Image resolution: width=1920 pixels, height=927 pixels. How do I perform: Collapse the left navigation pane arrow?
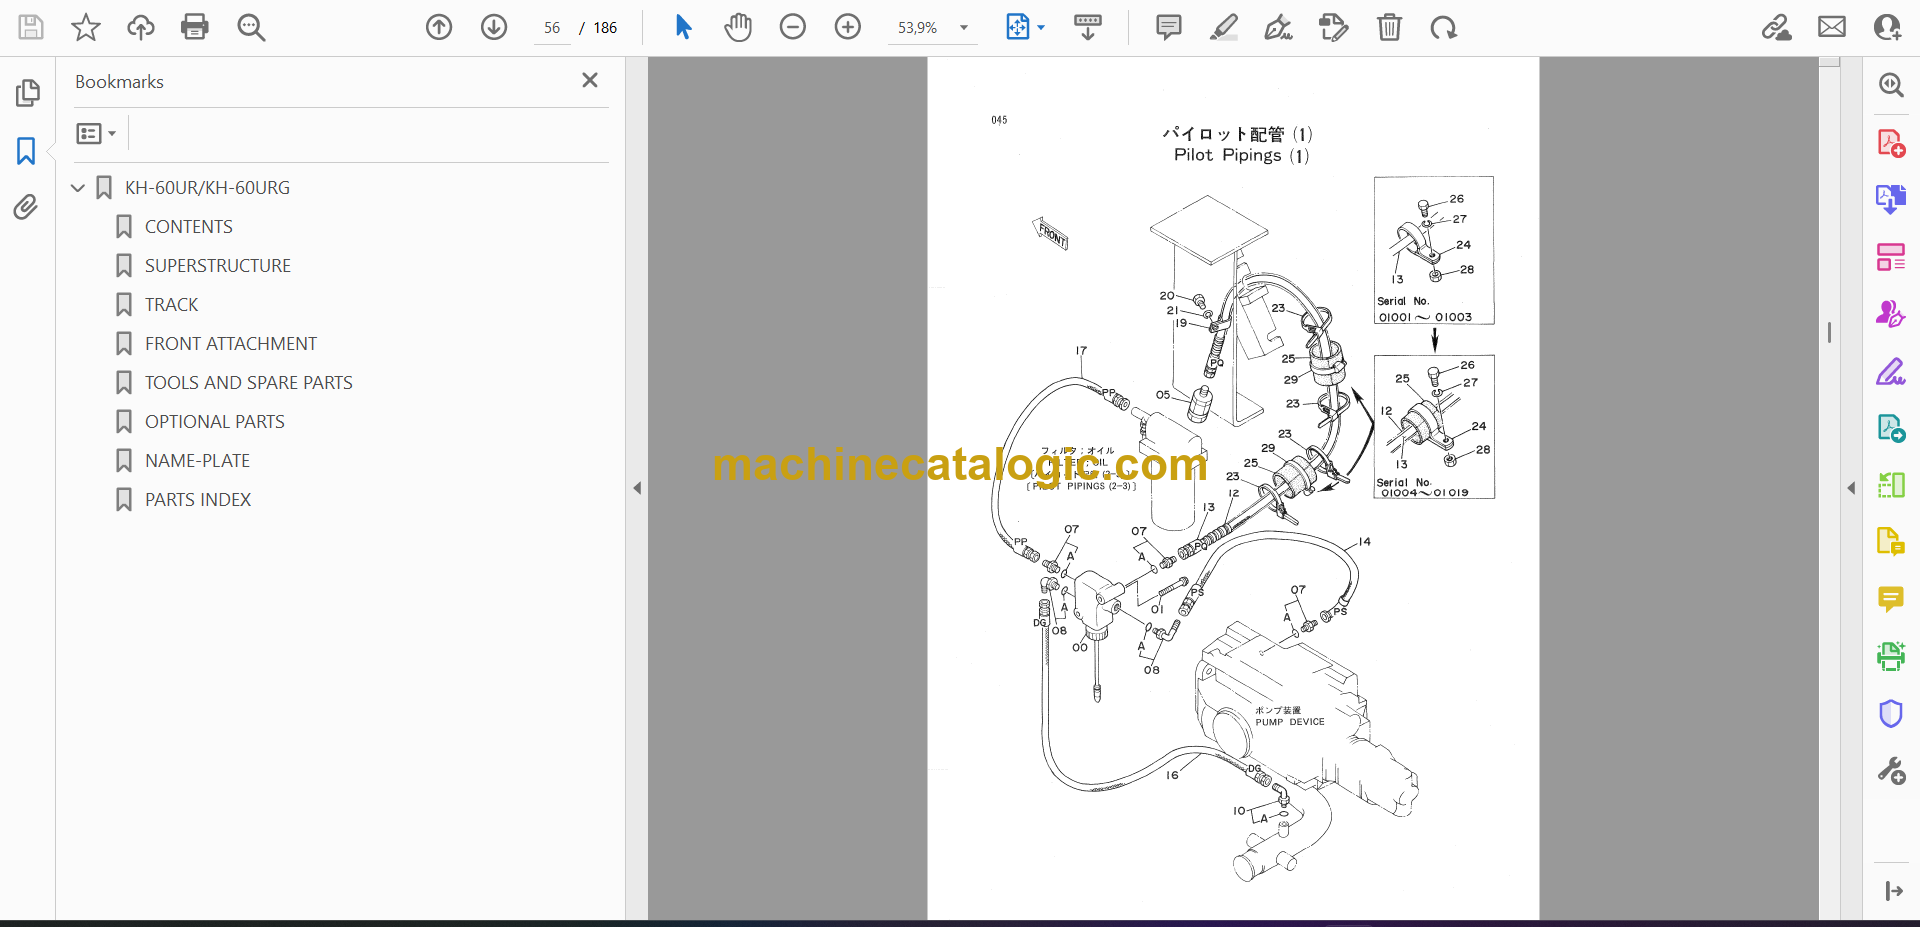(637, 488)
